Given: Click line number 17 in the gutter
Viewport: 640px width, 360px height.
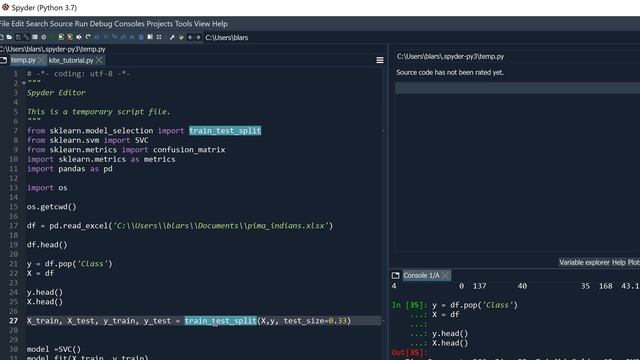Looking at the screenshot, I should [13, 226].
